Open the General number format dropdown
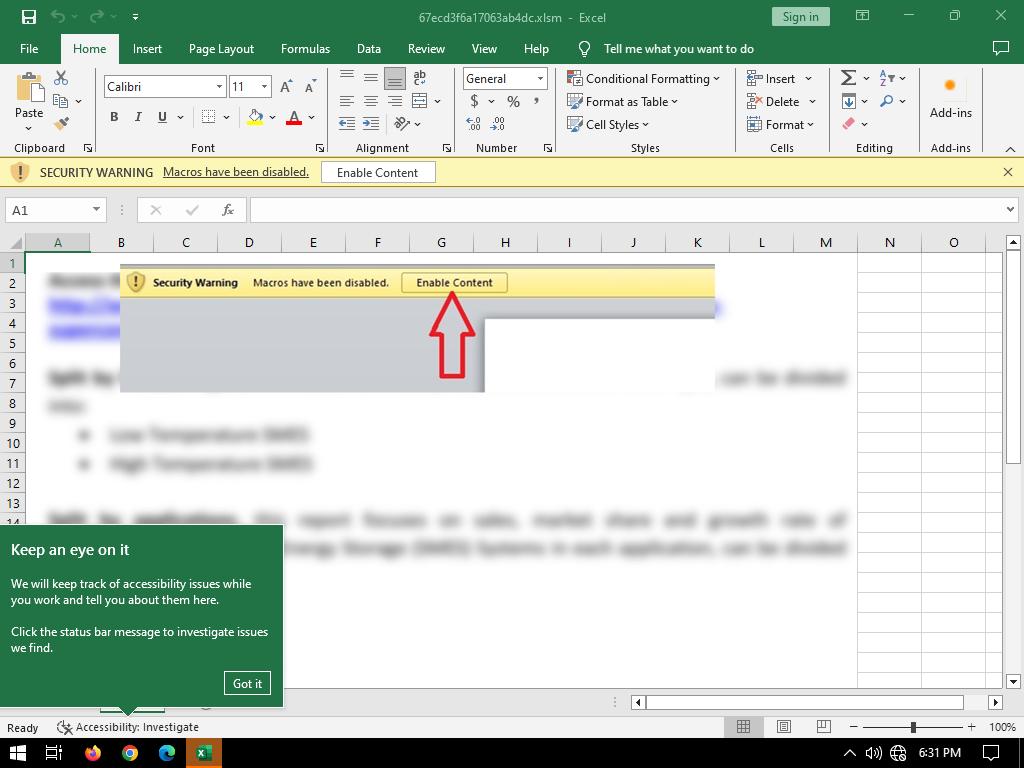This screenshot has height=768, width=1024. (540, 79)
